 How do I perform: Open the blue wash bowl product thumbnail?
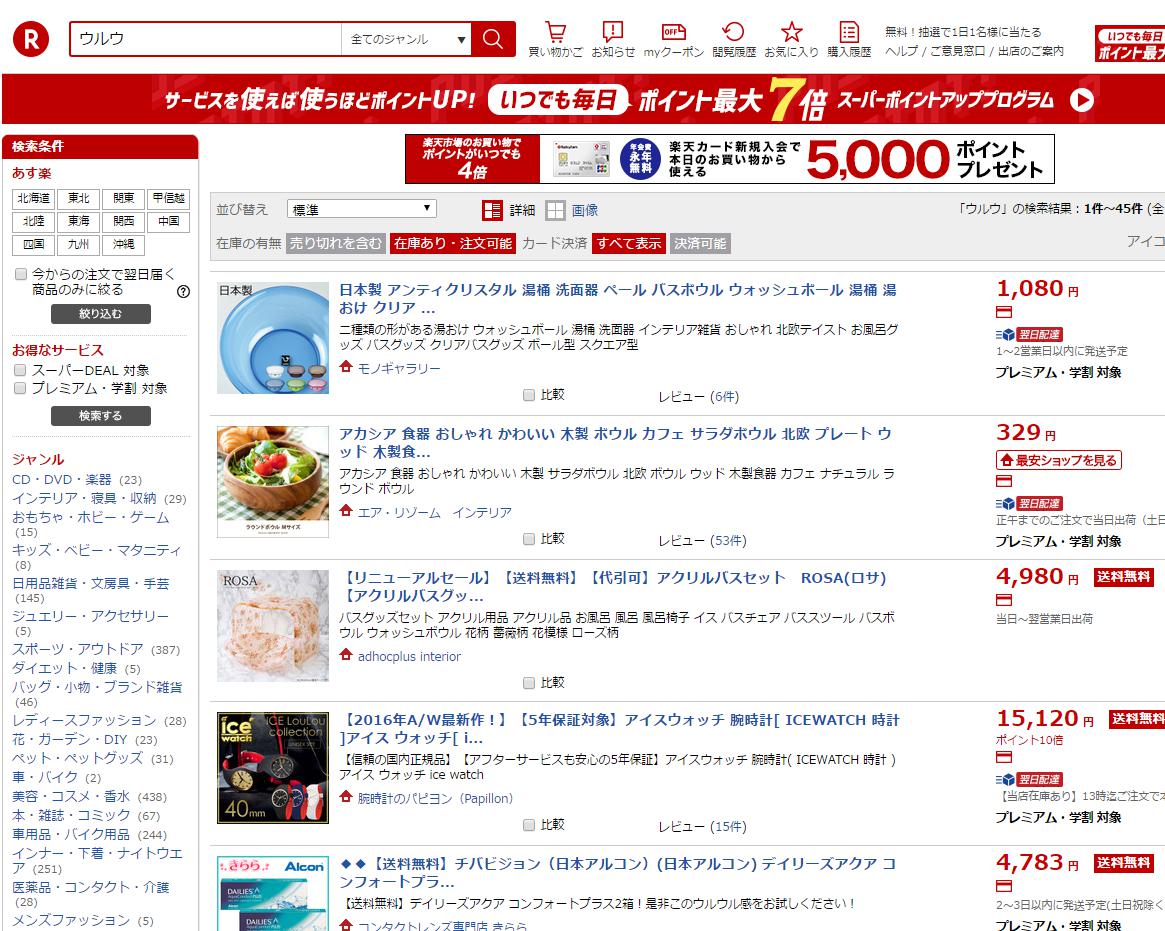[x=273, y=337]
